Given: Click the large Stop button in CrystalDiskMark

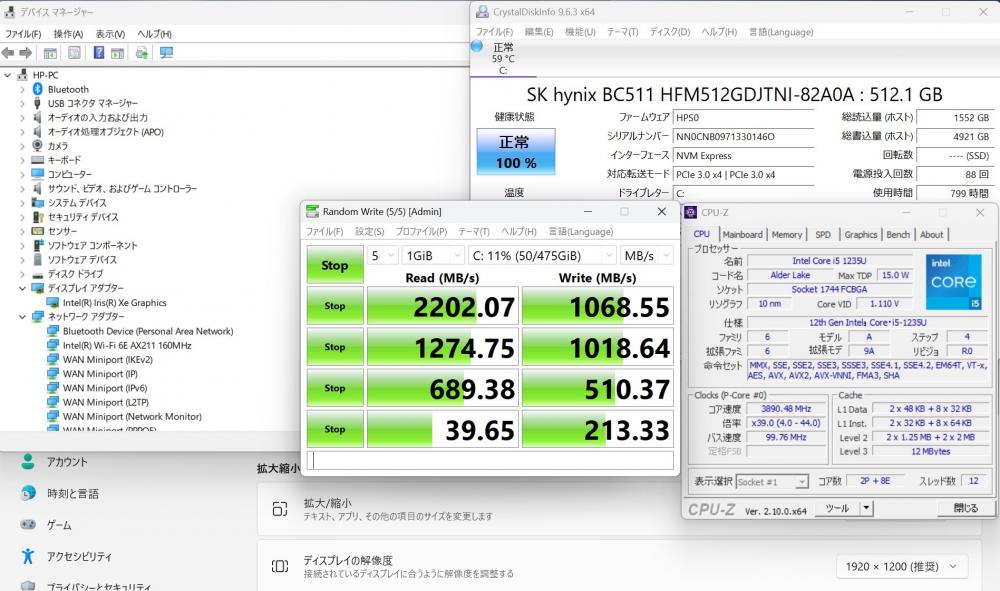Looking at the screenshot, I should pos(335,265).
